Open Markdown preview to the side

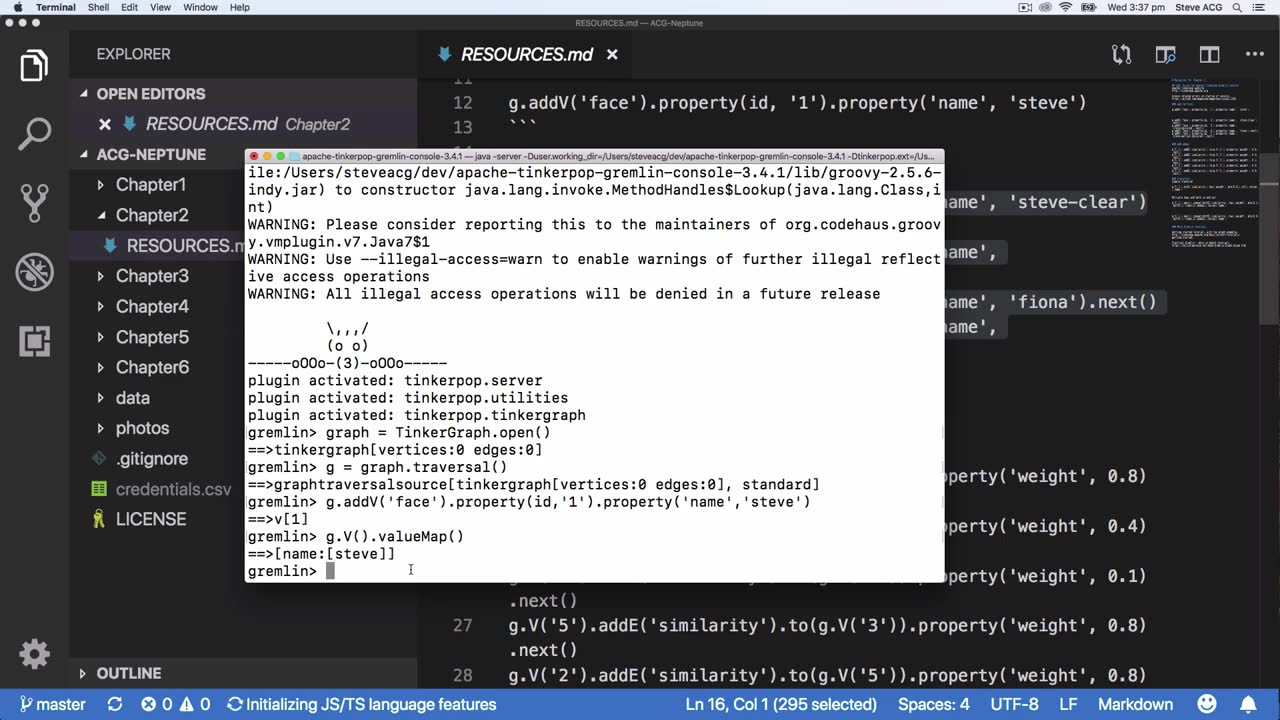[1166, 55]
